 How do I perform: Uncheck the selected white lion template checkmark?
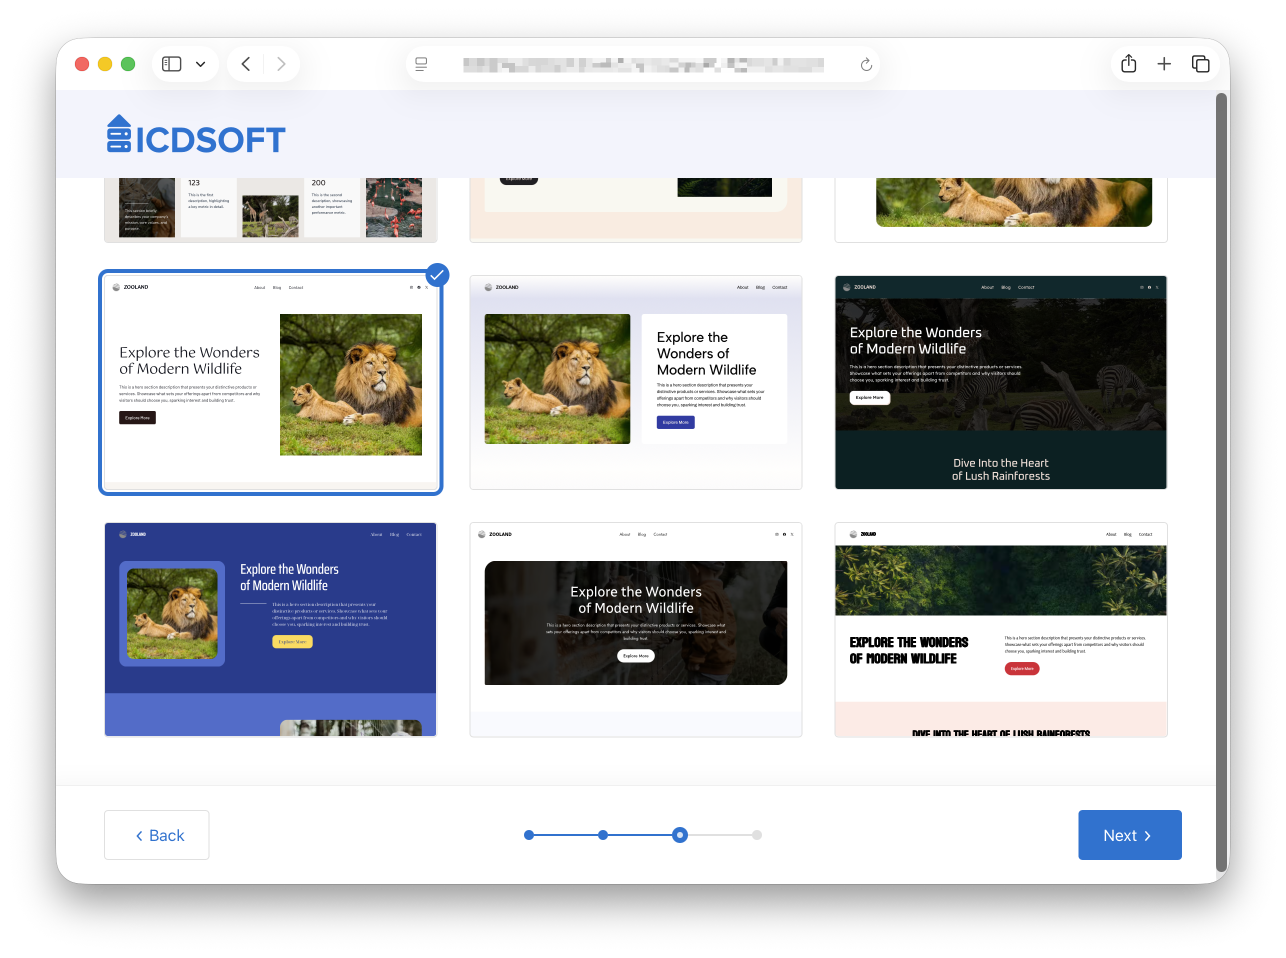(x=437, y=275)
